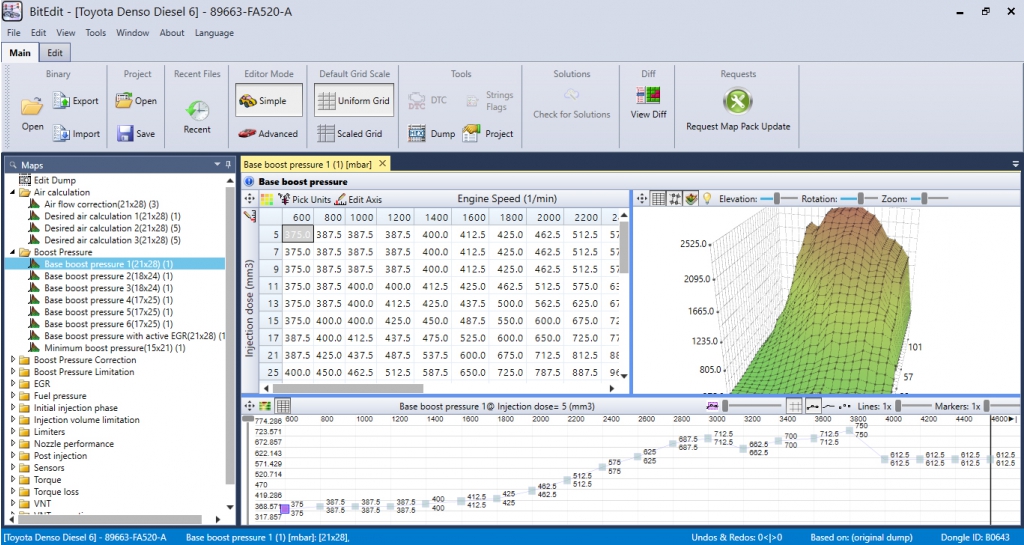This screenshot has height=545, width=1024.
Task: Click the Export binary button
Action: tap(76, 101)
